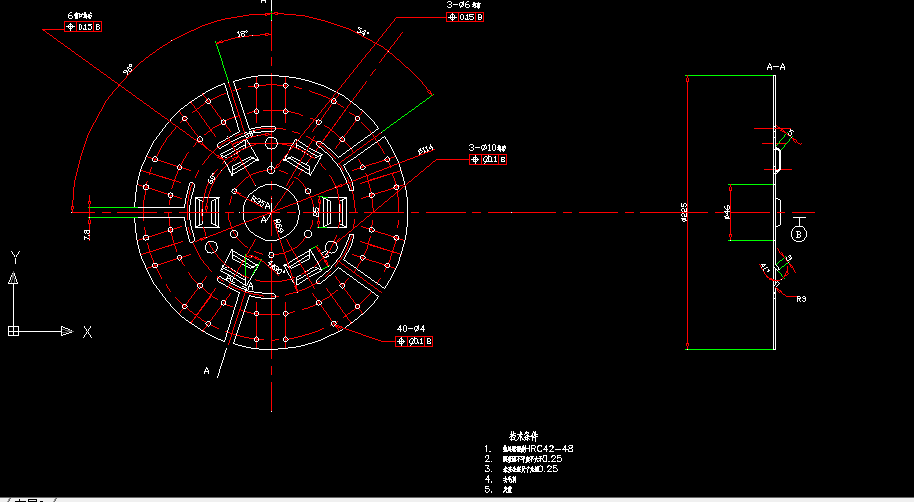Select the Y axis label
Image resolution: width=914 pixels, height=502 pixels.
click(16, 258)
